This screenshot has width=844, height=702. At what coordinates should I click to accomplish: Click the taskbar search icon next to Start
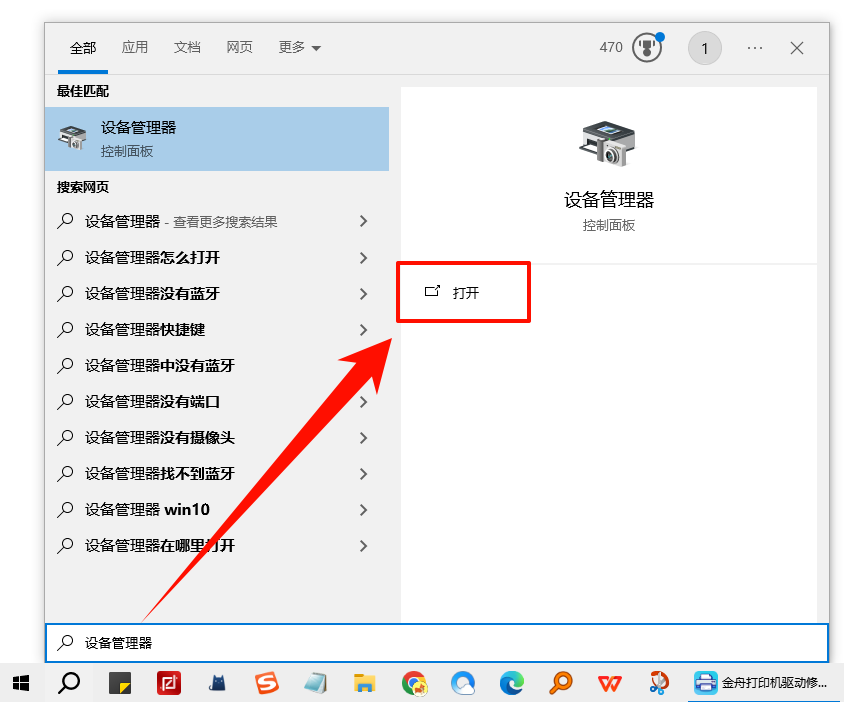click(x=68, y=684)
